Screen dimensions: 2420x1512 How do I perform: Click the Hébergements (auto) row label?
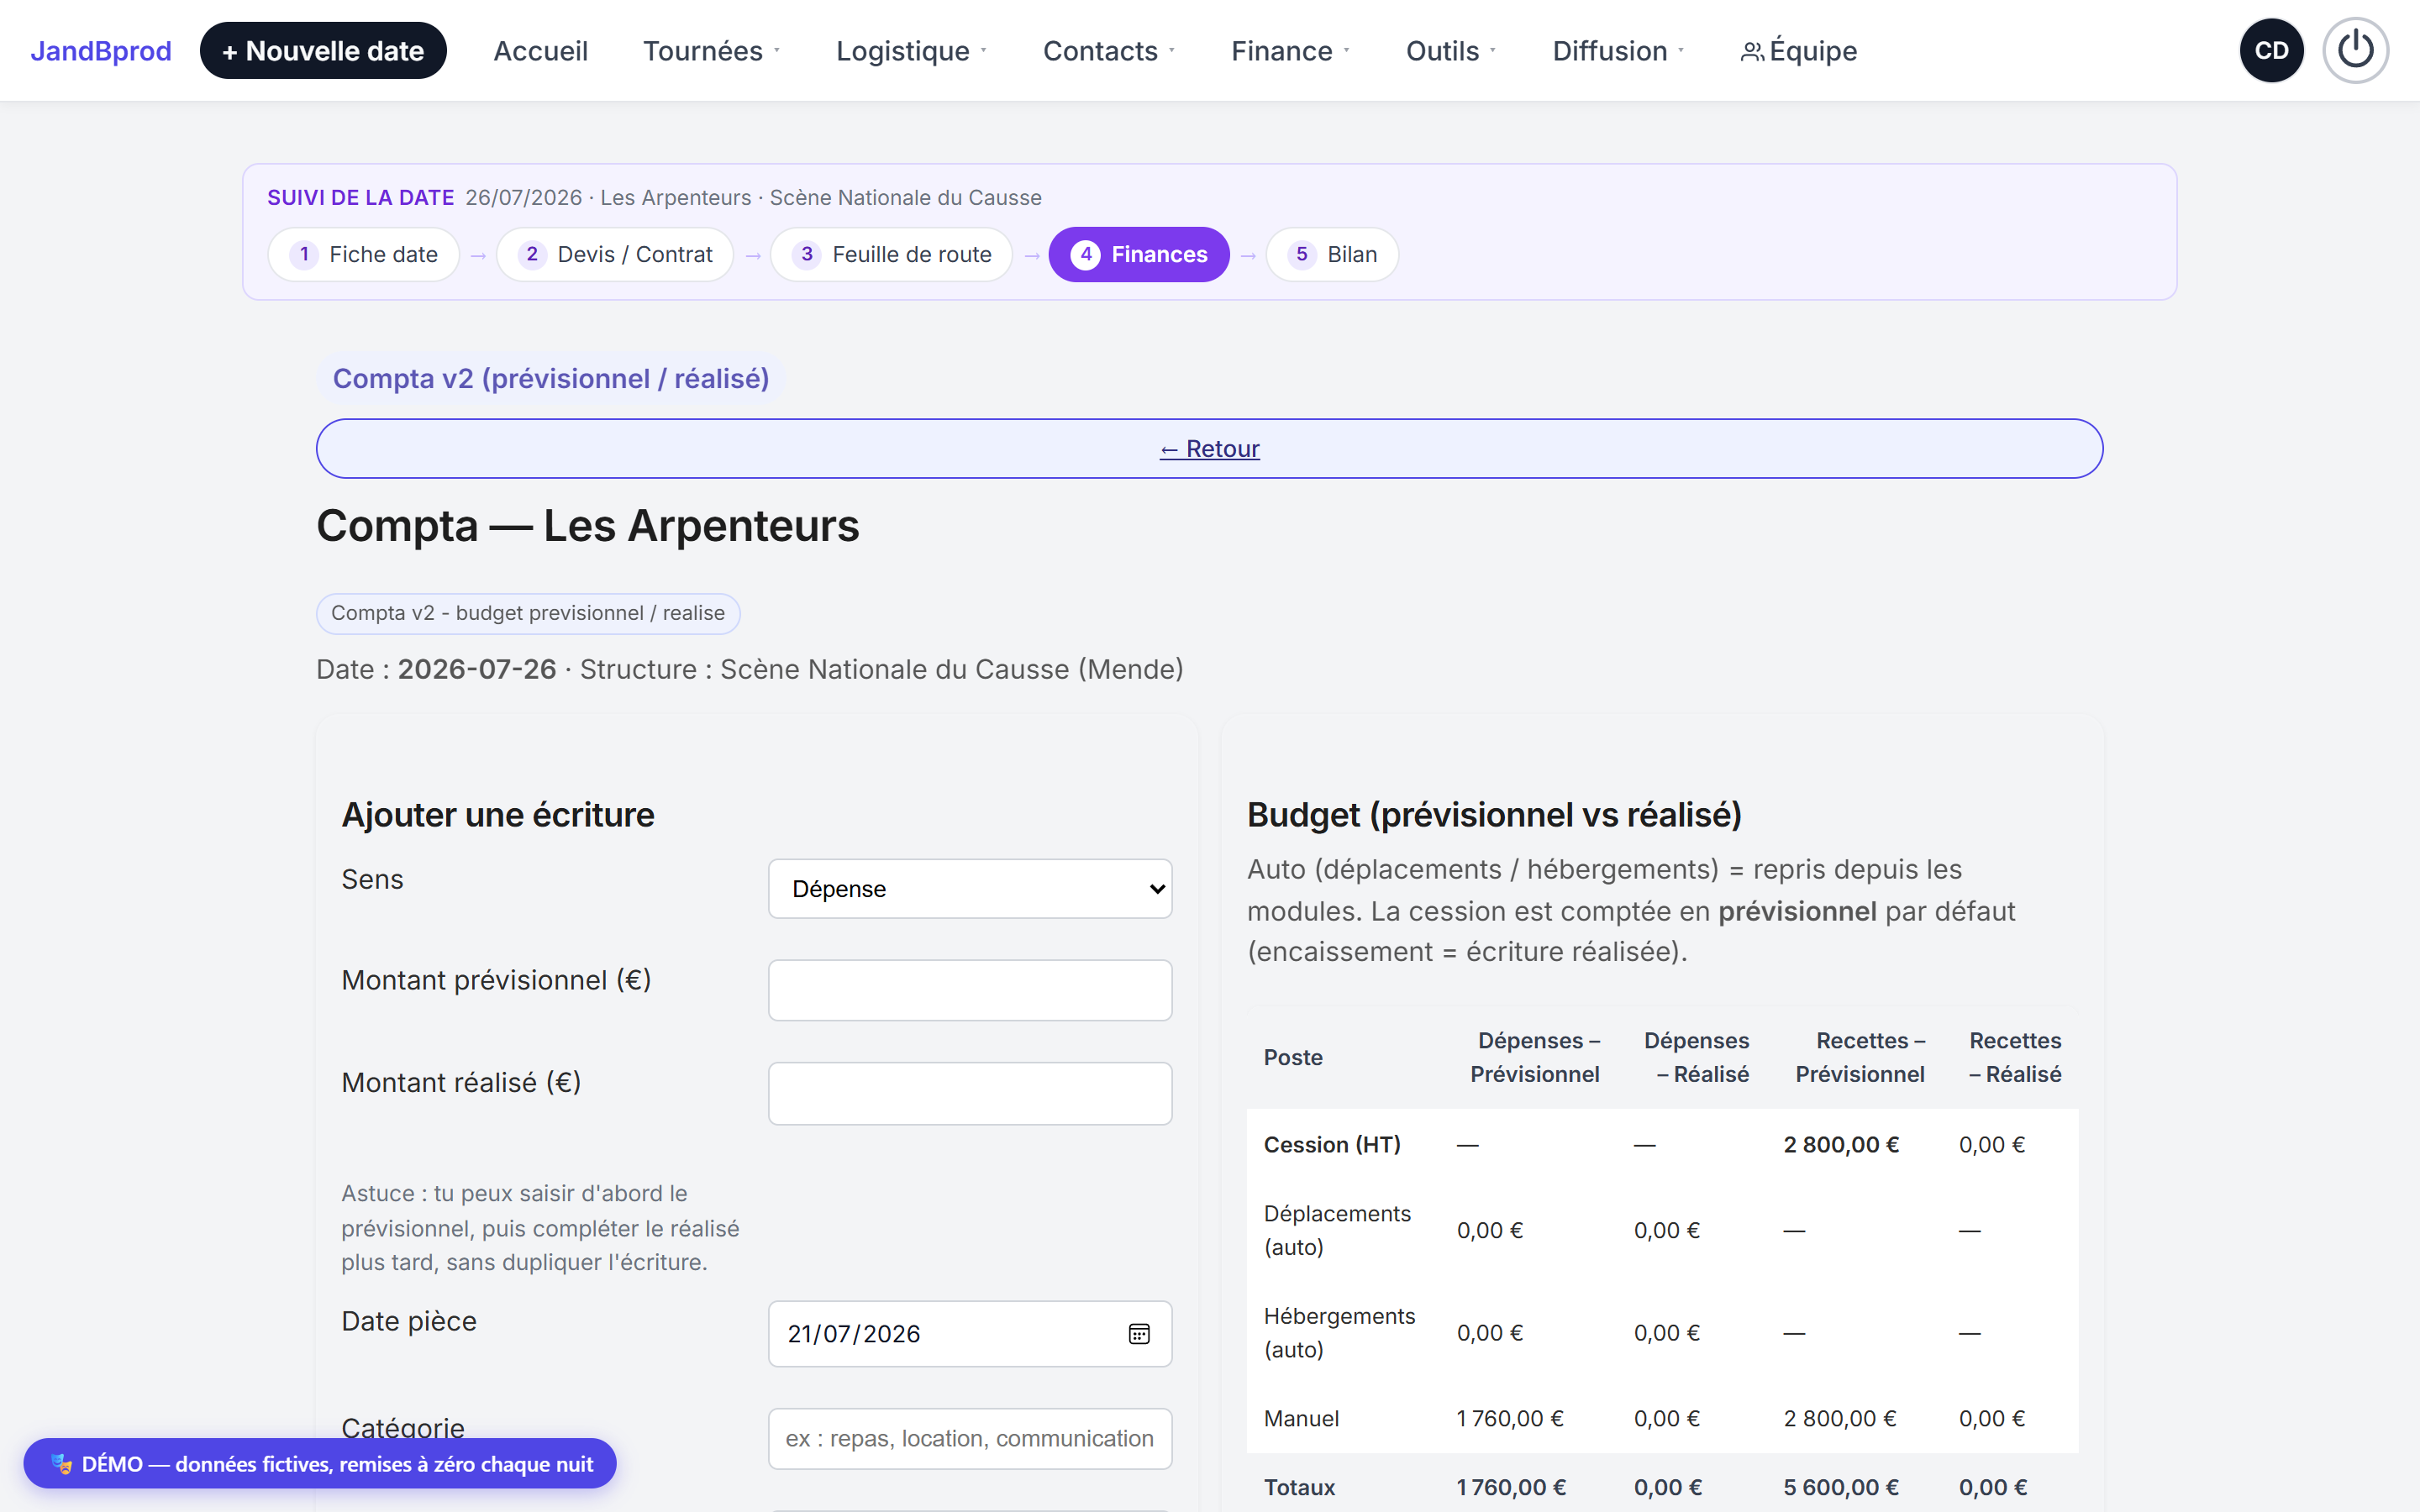coord(1339,1332)
